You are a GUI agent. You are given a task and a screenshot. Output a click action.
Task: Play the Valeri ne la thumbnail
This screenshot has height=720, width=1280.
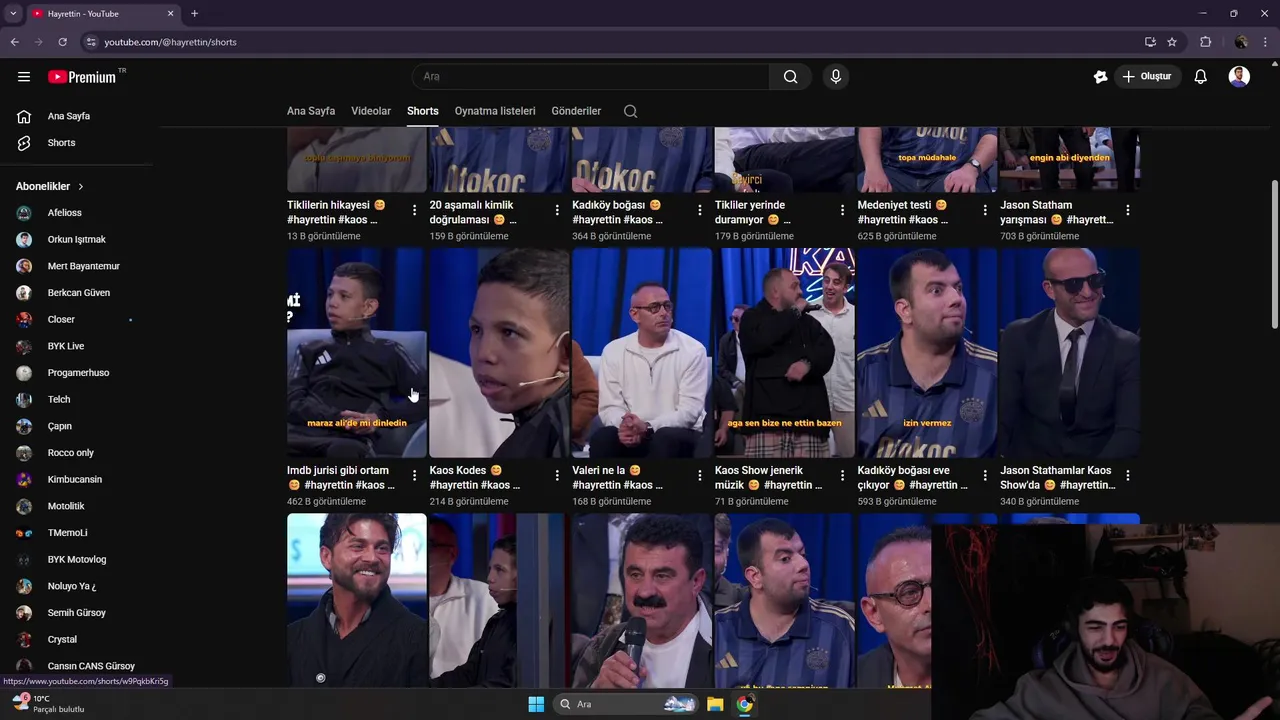(642, 353)
